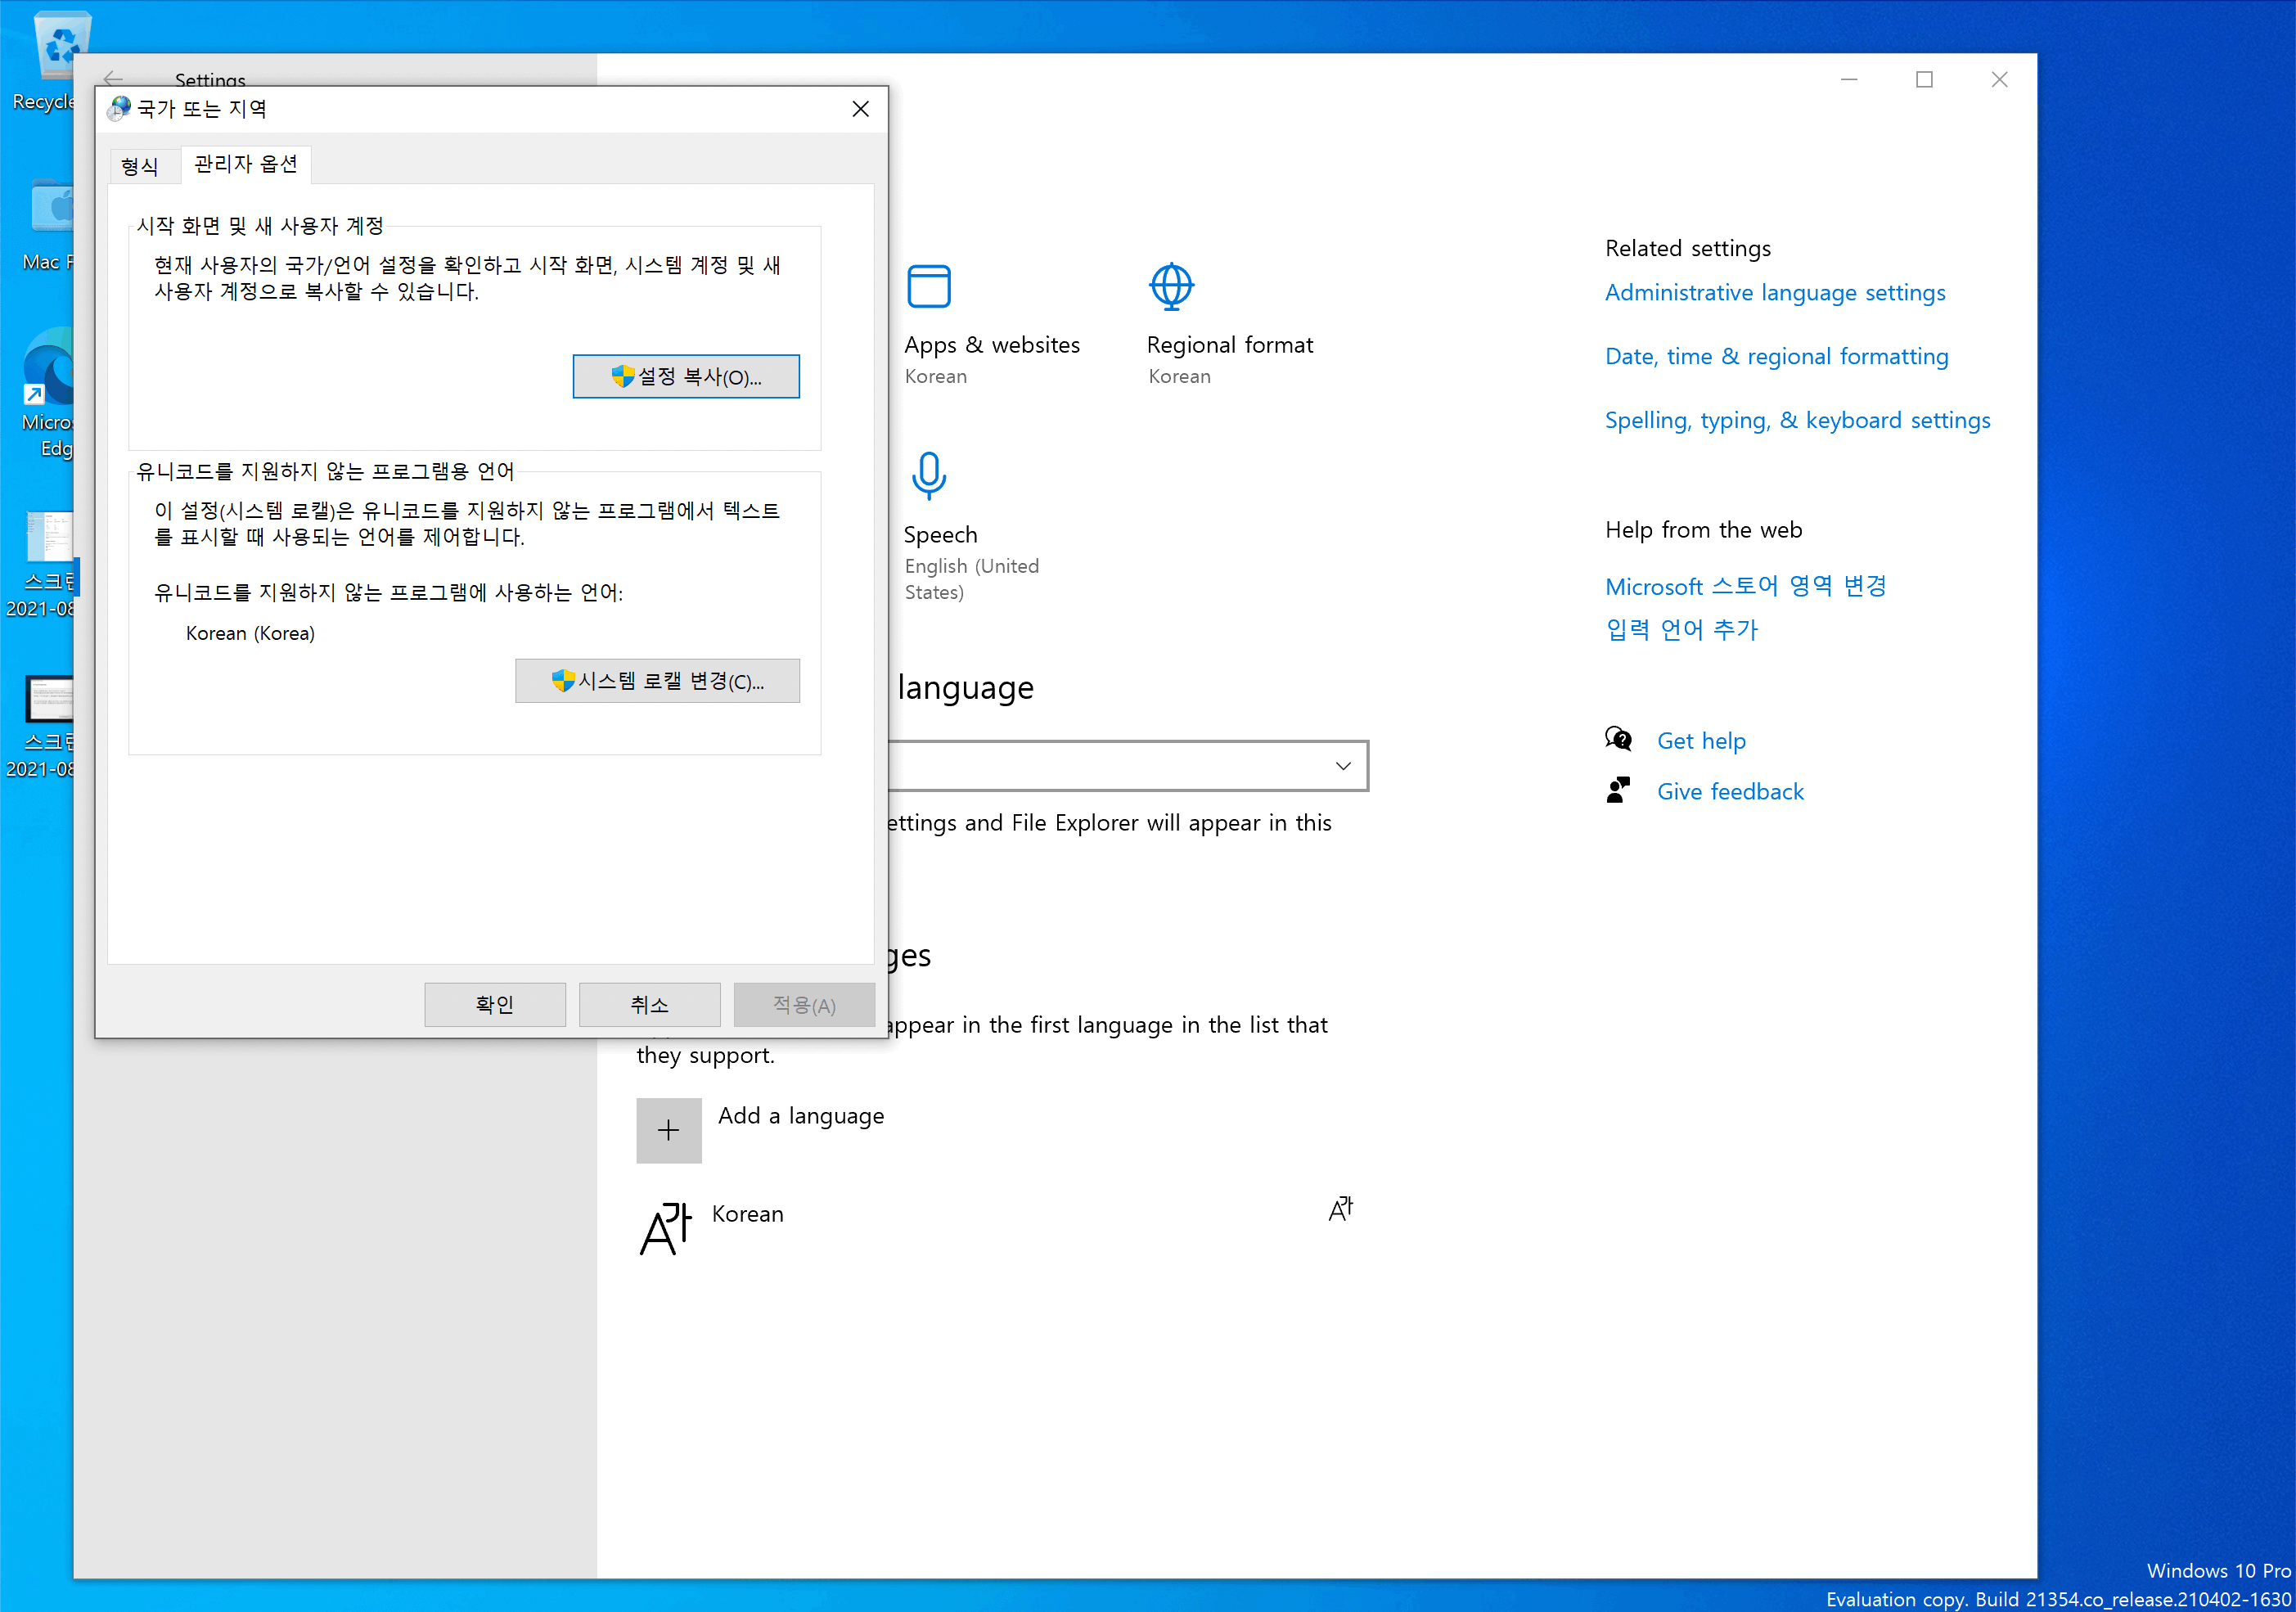Click the Speech microphone icon
Image resolution: width=2296 pixels, height=1612 pixels.
point(928,475)
